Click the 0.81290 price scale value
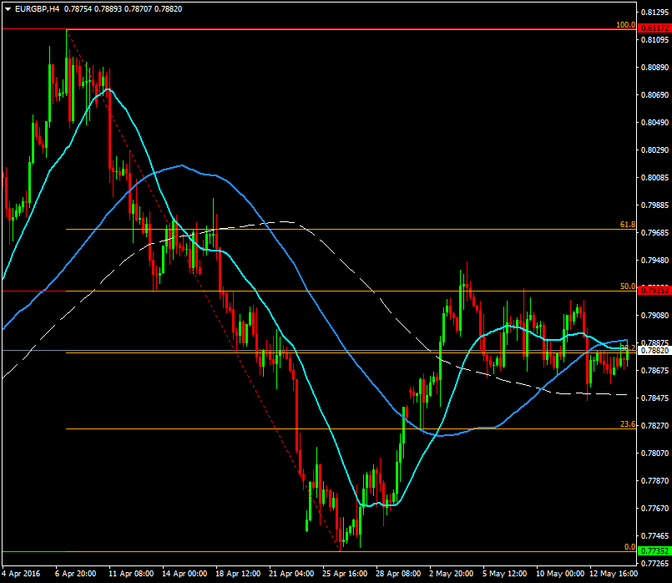 pyautogui.click(x=654, y=12)
